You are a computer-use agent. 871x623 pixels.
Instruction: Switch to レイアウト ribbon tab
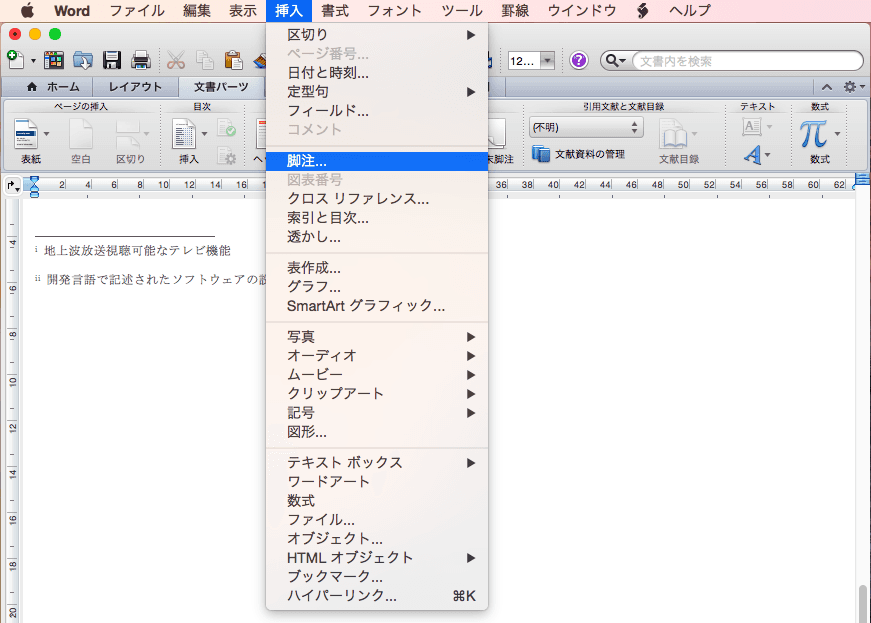click(x=136, y=87)
